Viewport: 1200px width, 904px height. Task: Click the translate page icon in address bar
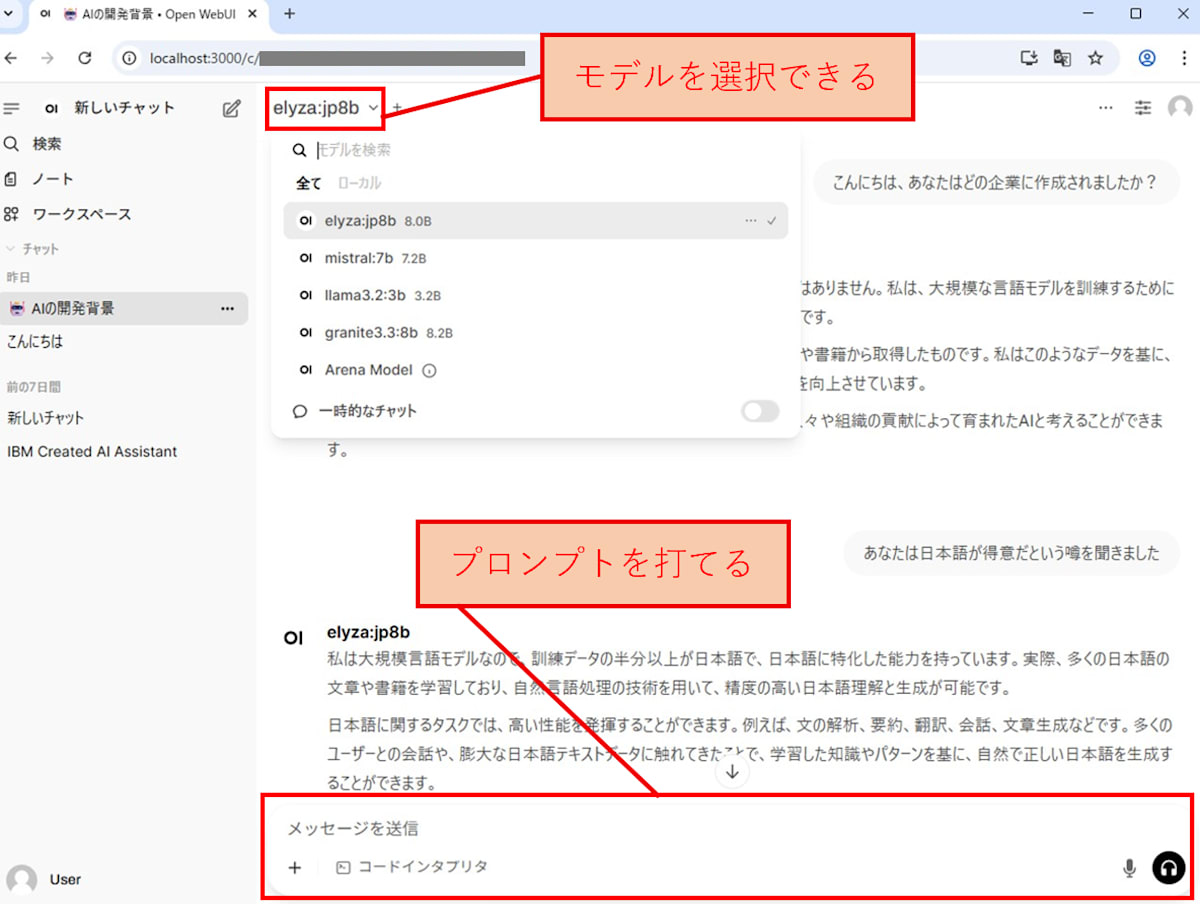pos(1062,58)
